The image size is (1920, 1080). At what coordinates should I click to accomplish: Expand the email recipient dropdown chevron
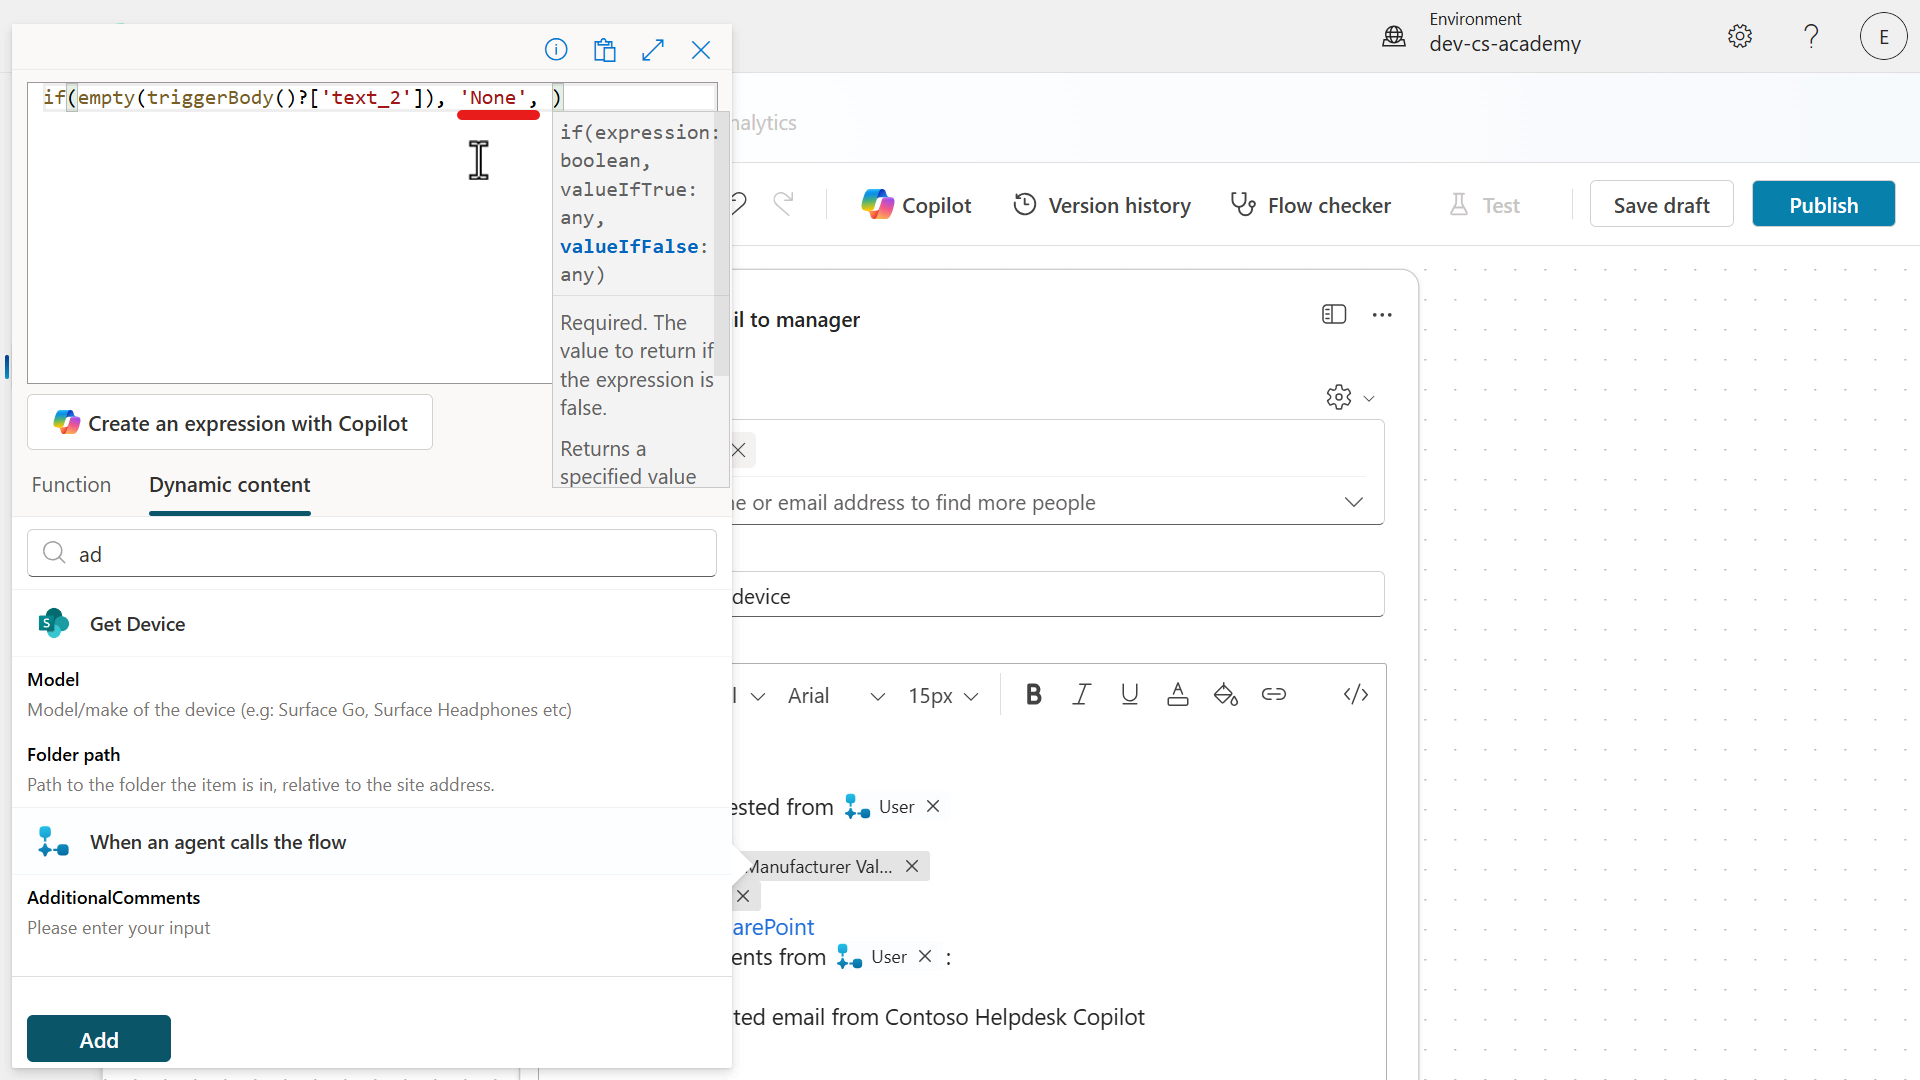tap(1353, 502)
